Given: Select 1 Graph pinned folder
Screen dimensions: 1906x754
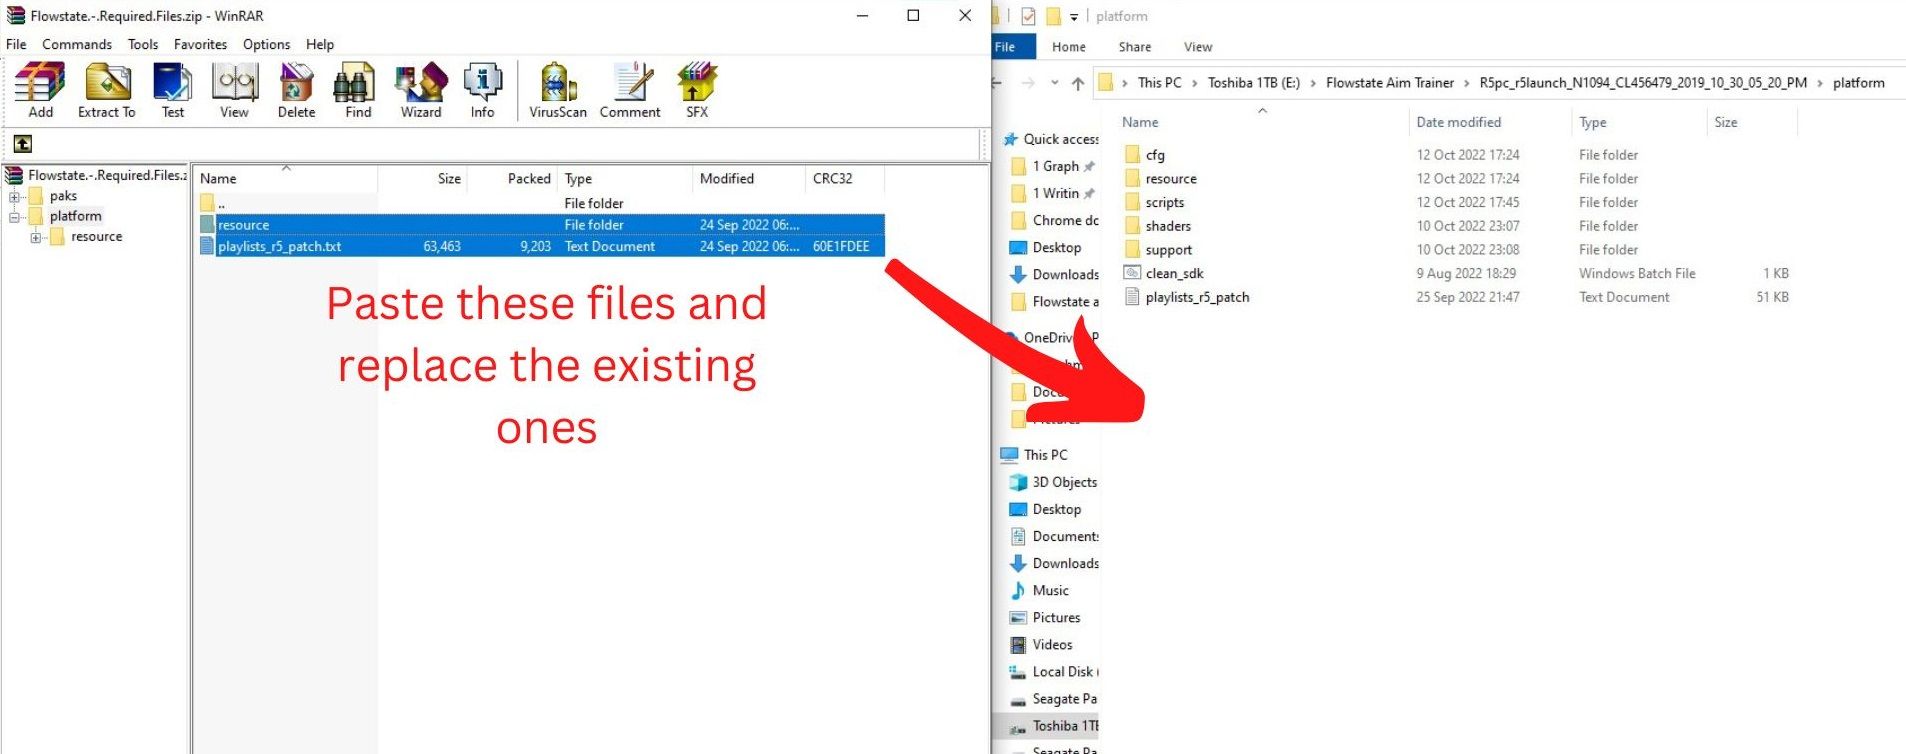Looking at the screenshot, I should click(1054, 166).
